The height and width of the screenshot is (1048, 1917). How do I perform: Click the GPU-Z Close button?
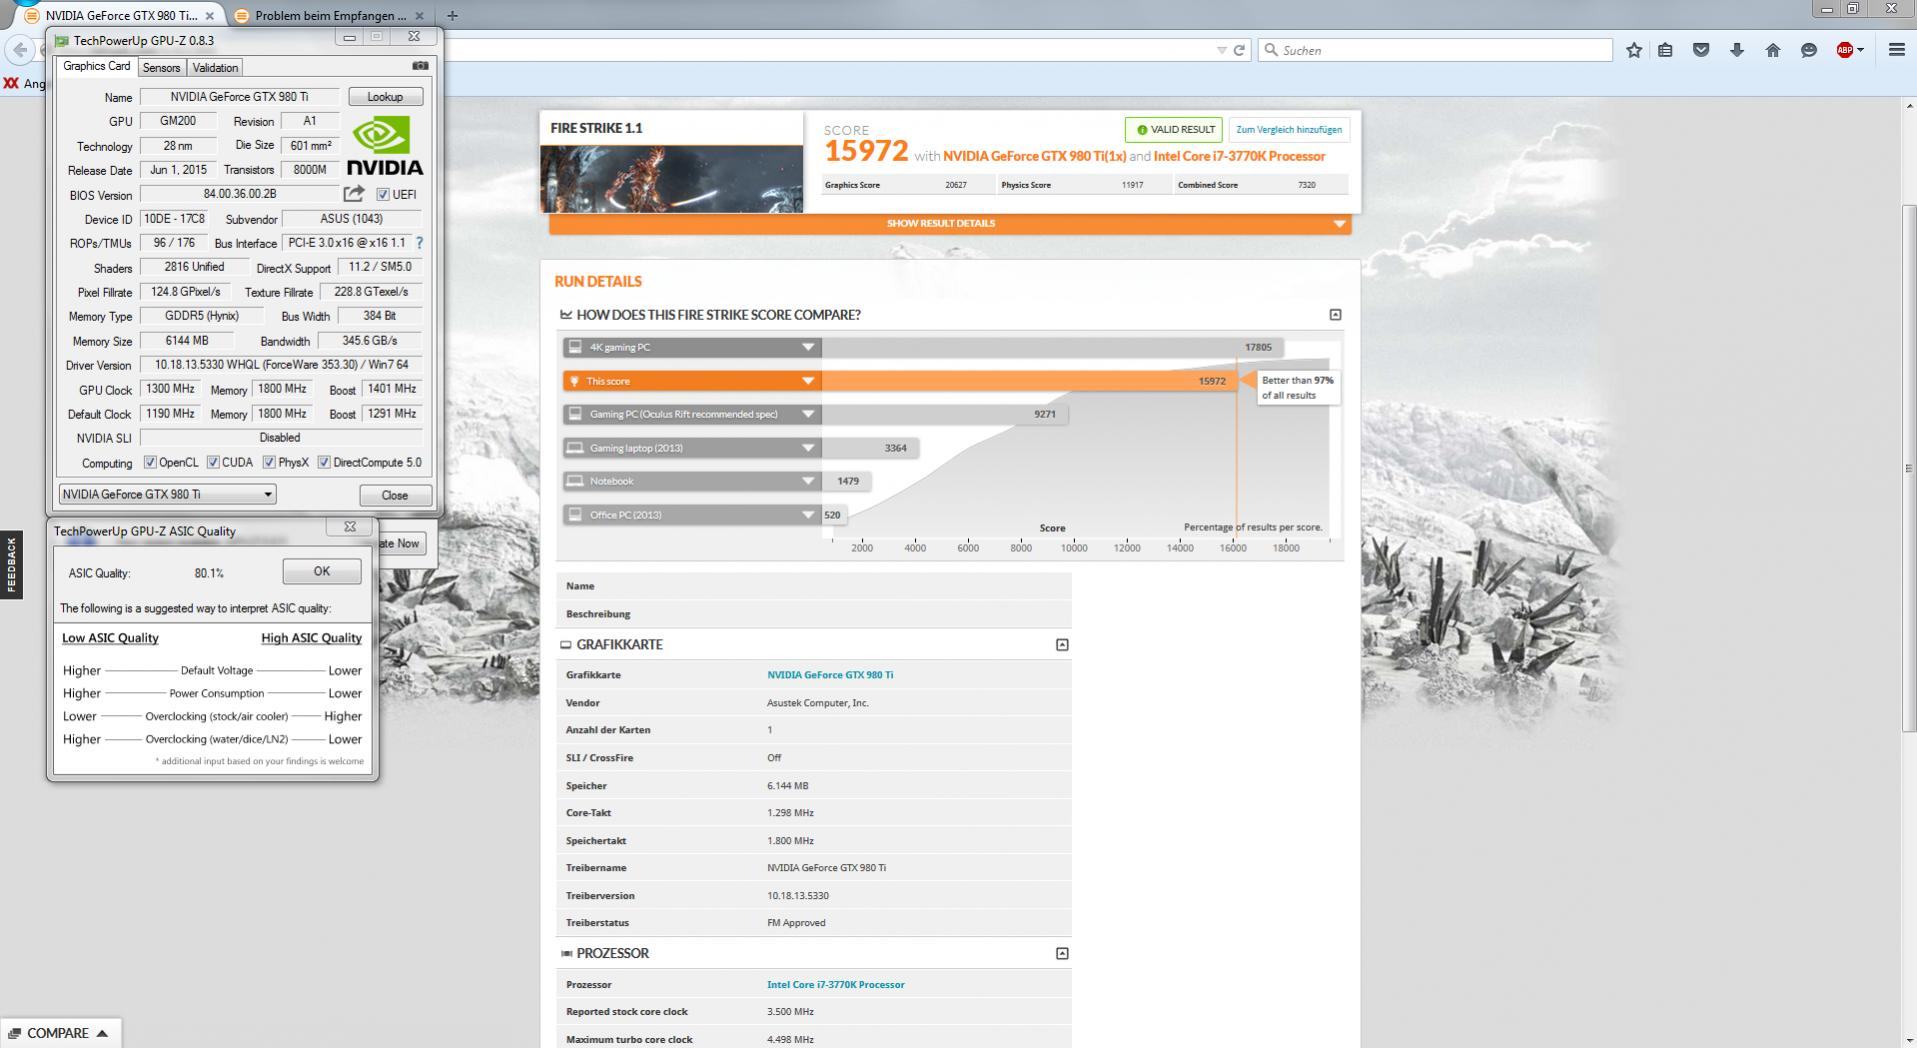click(395, 495)
